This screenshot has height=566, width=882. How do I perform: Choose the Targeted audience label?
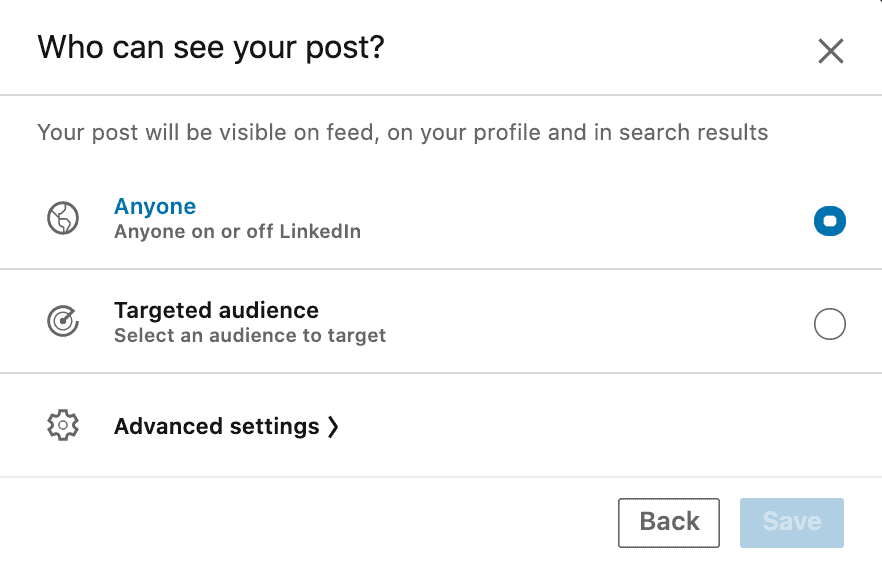[x=216, y=310]
